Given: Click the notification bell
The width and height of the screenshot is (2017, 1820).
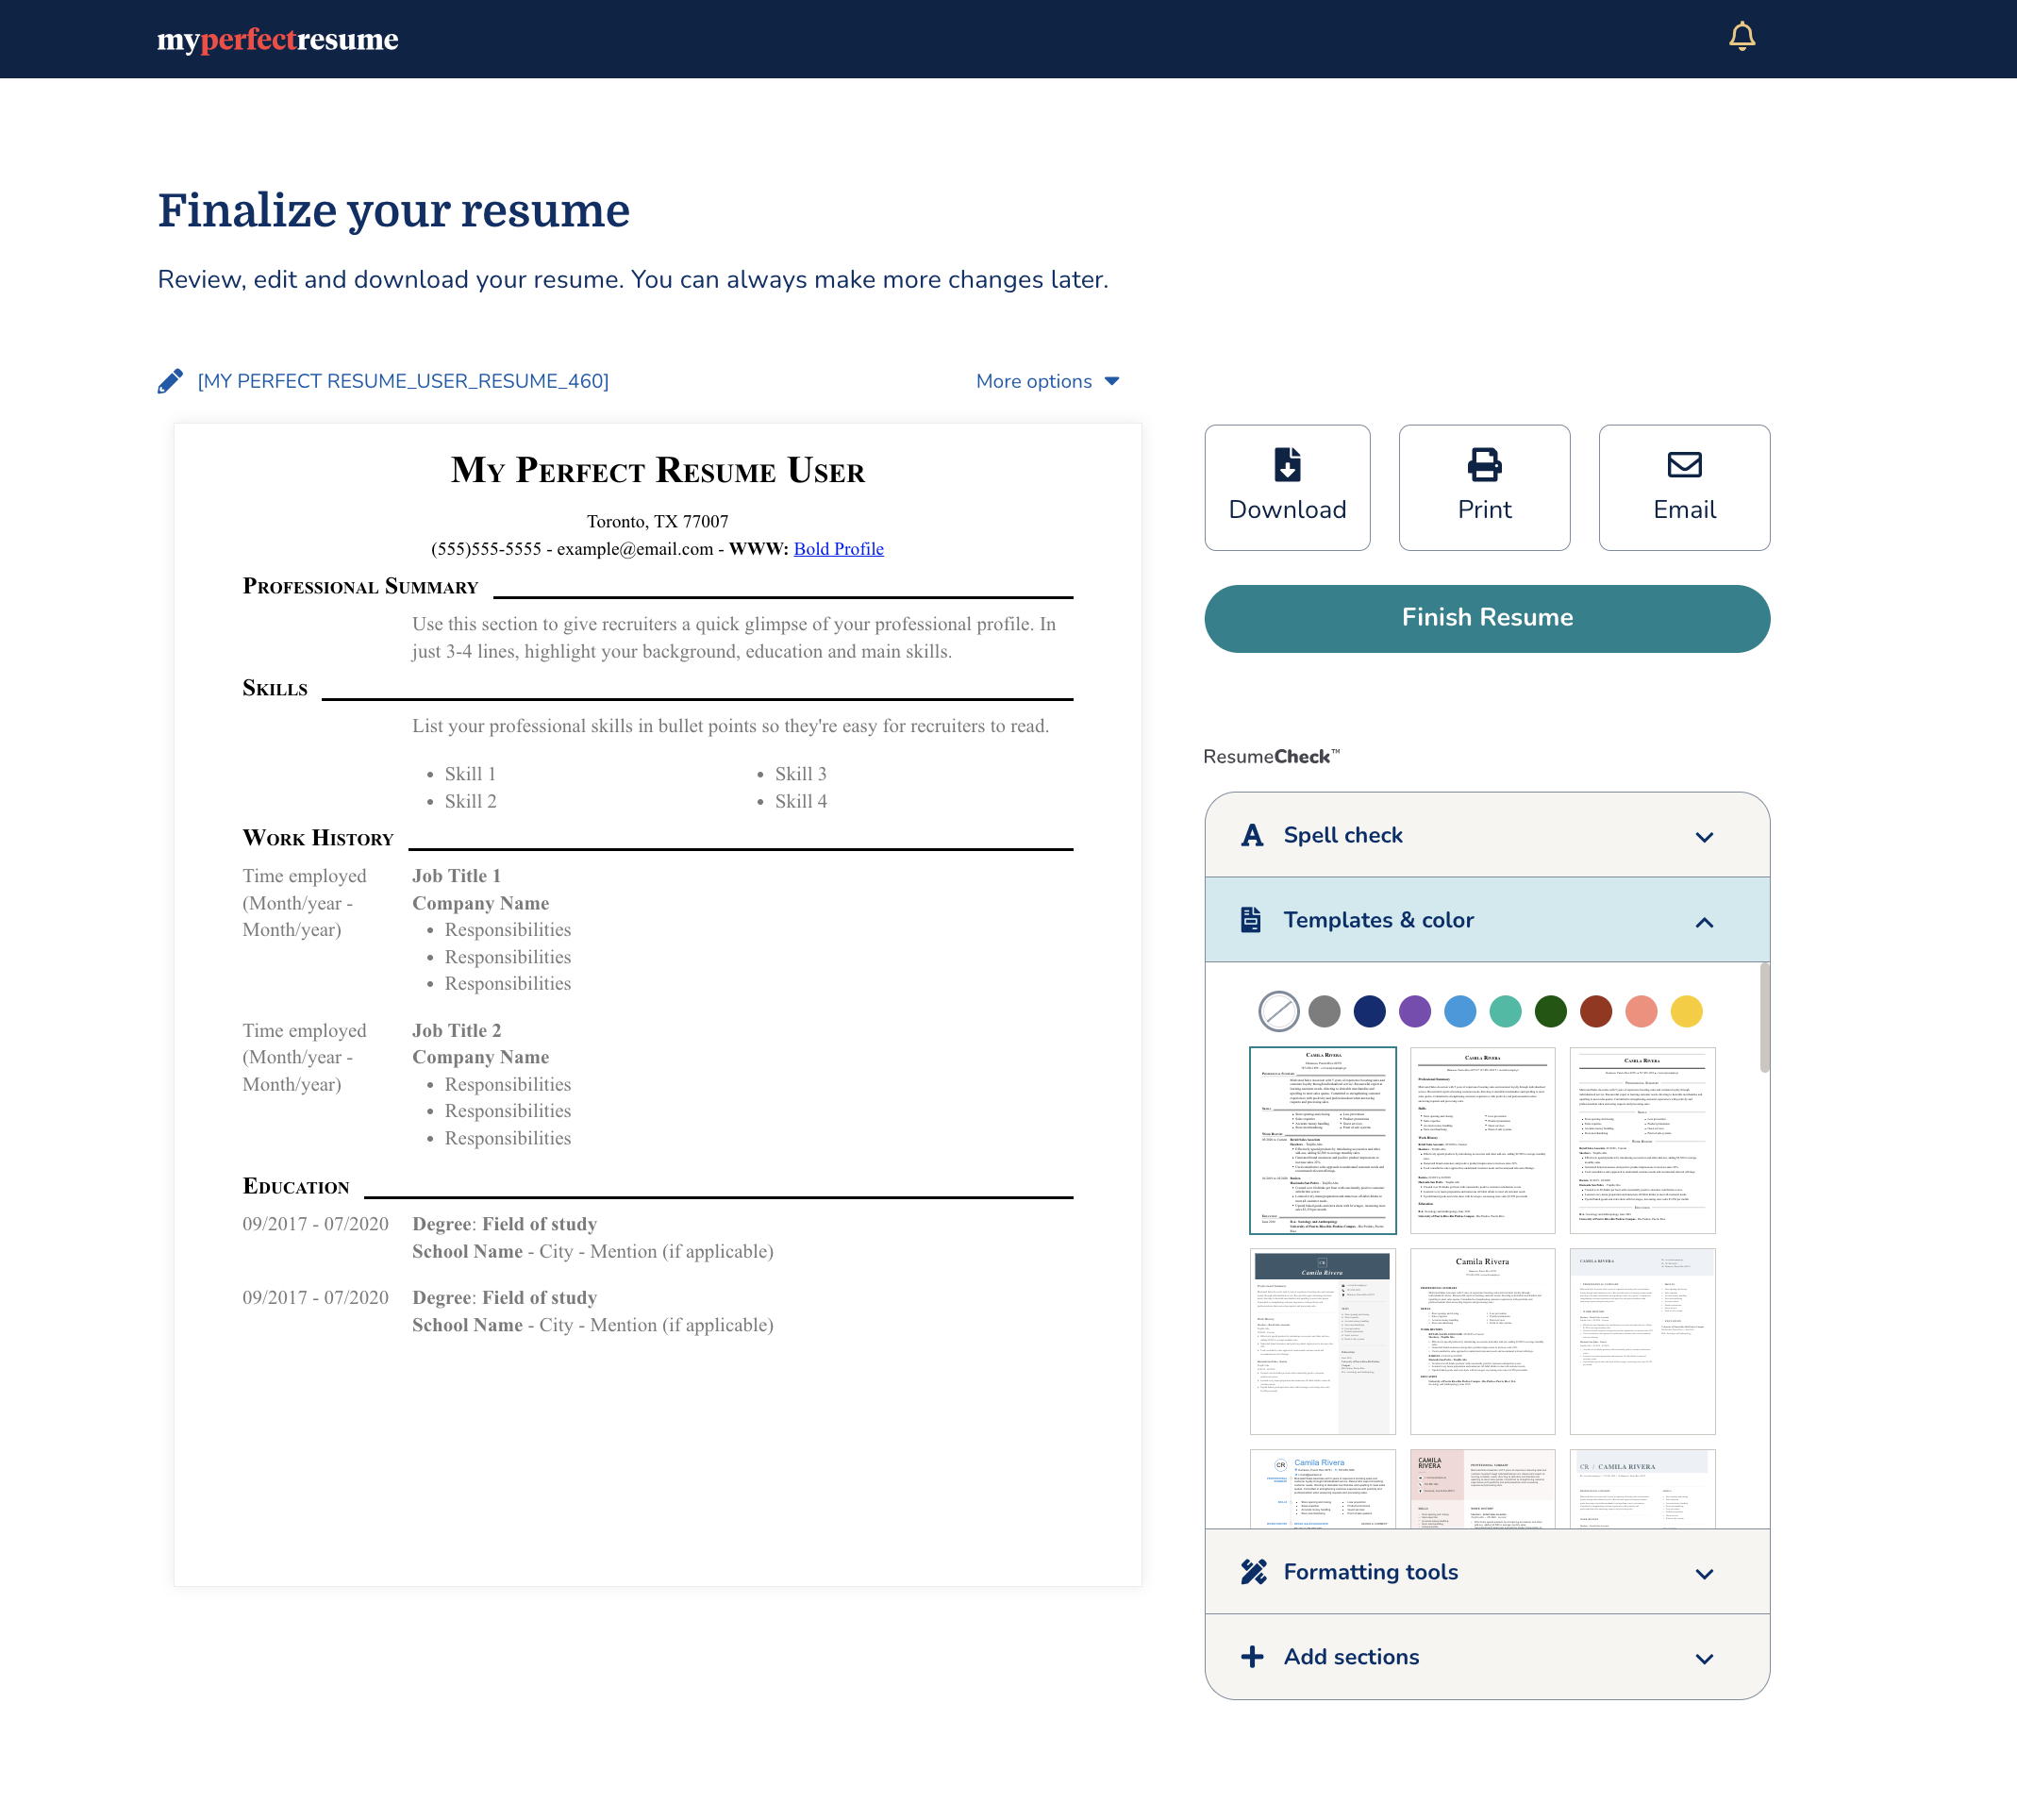Looking at the screenshot, I should [x=1742, y=36].
